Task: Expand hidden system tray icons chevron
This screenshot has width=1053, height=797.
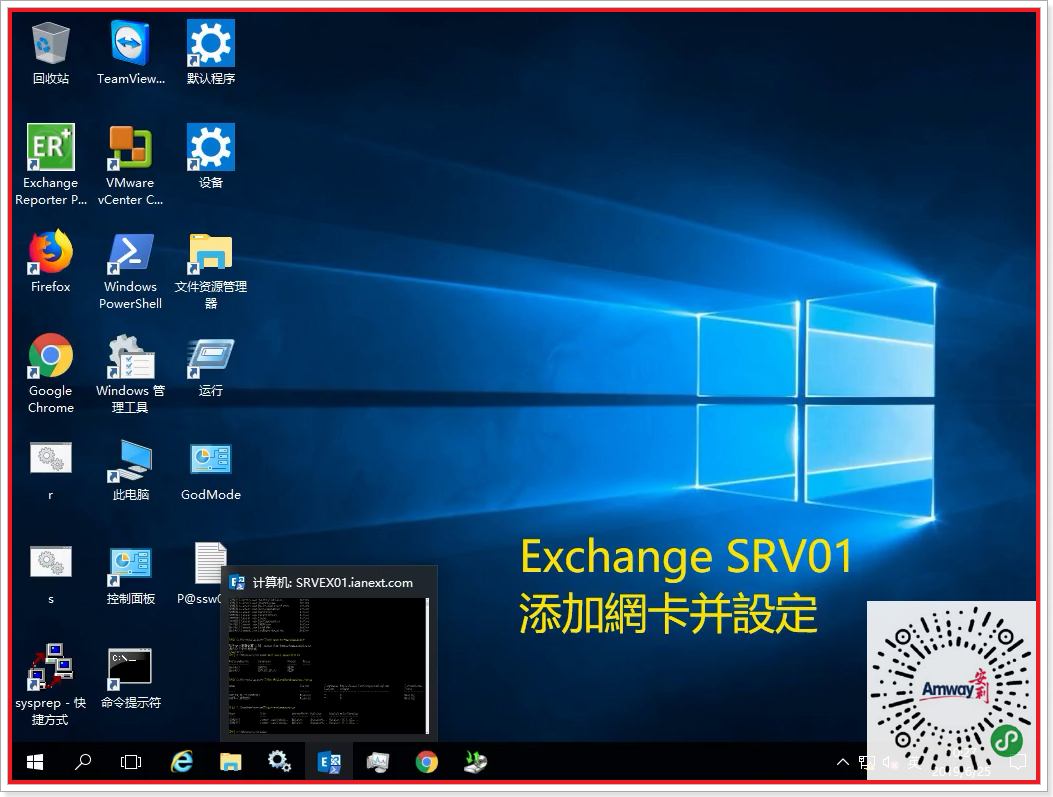Action: tap(842, 761)
